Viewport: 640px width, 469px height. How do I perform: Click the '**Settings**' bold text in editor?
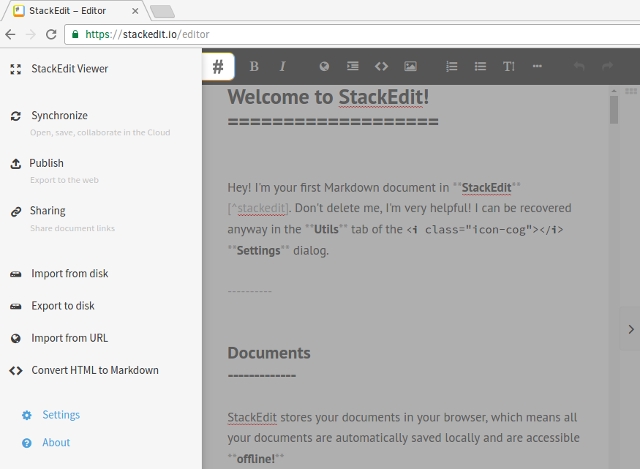coord(258,251)
